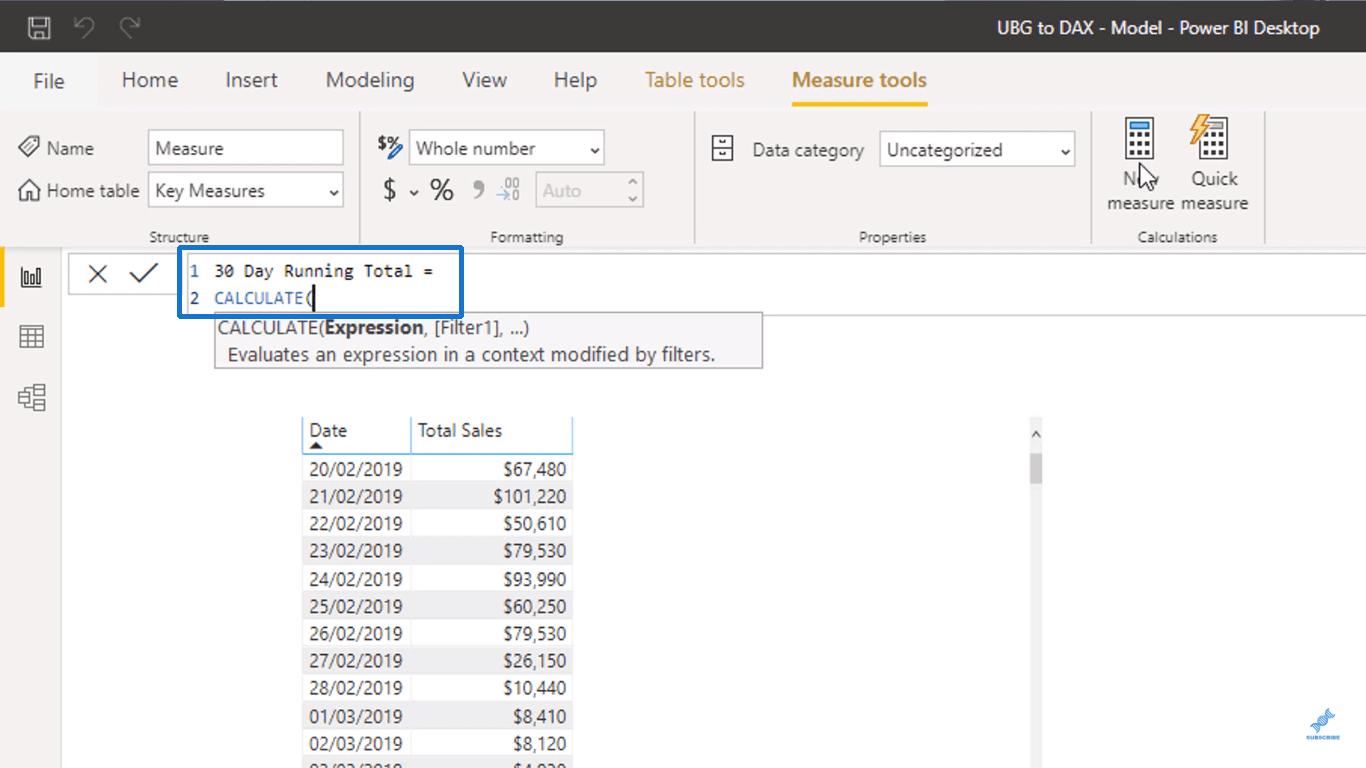This screenshot has height=768, width=1366.
Task: Open the Modeling ribbon tab
Action: click(370, 80)
